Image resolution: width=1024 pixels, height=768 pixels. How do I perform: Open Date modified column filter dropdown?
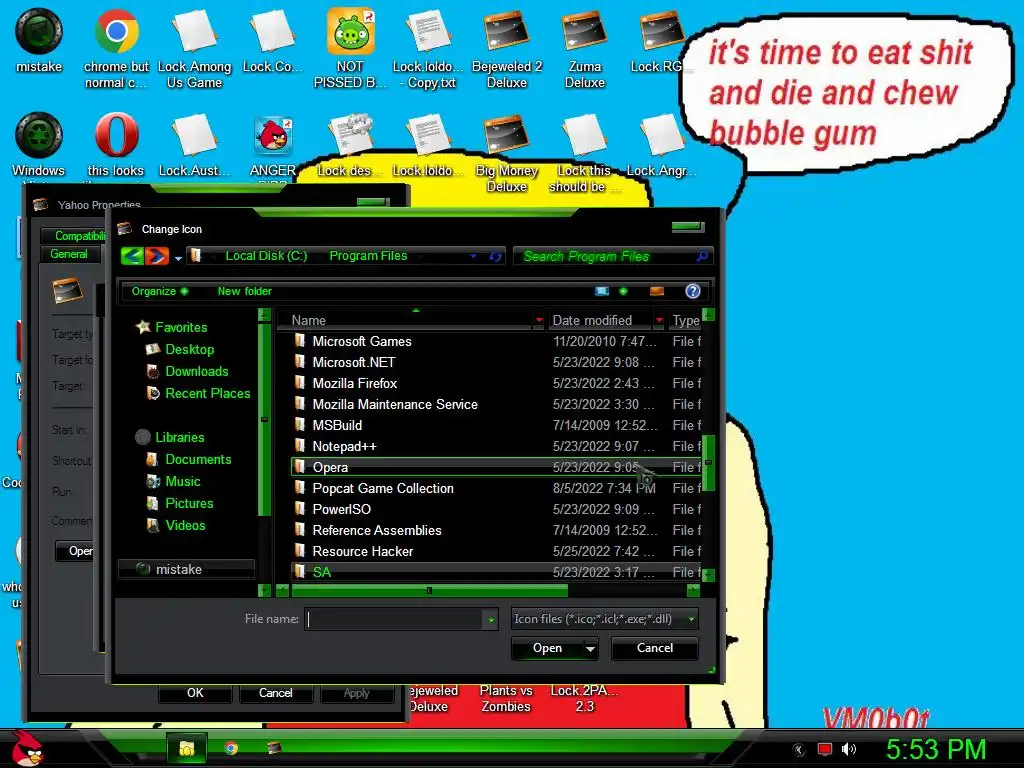[660, 320]
